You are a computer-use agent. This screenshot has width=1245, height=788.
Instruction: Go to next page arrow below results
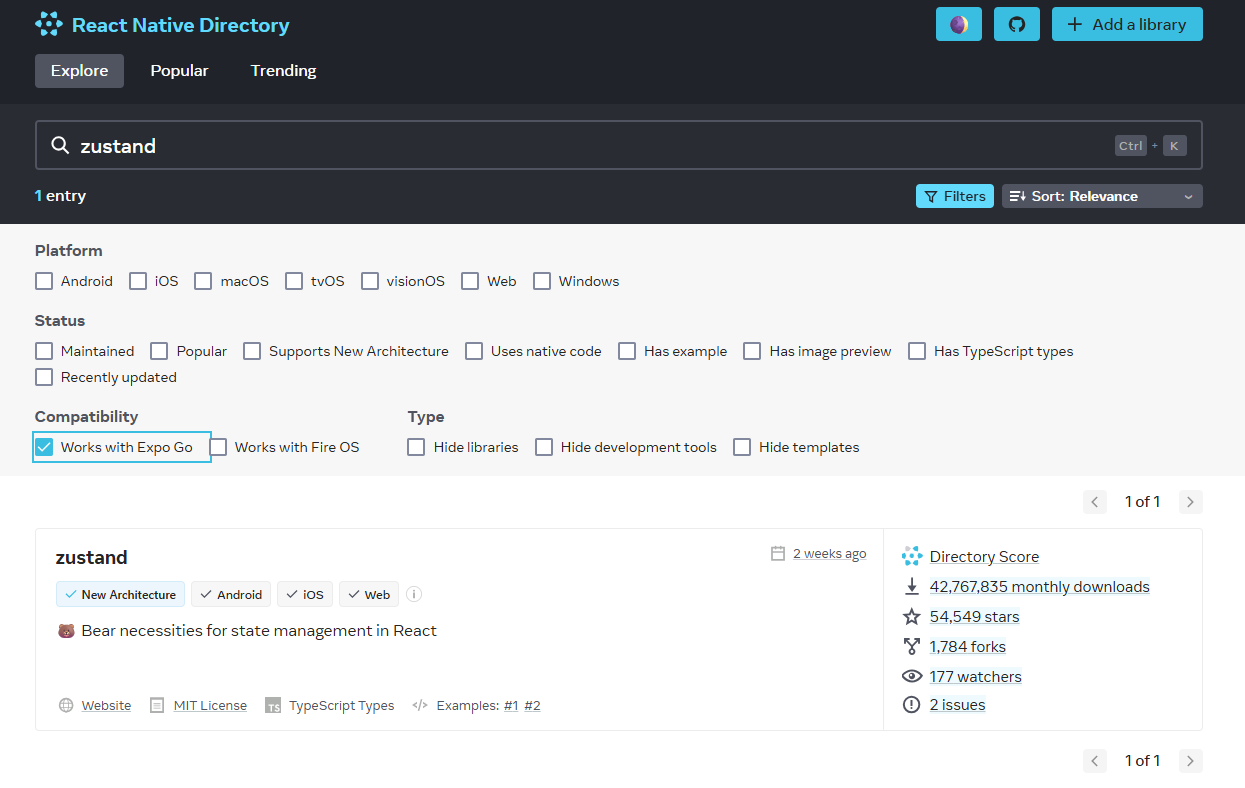tap(1190, 761)
